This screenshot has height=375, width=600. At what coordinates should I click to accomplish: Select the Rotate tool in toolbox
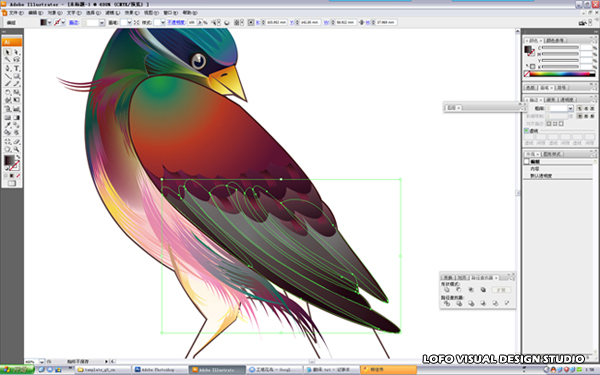(x=8, y=92)
